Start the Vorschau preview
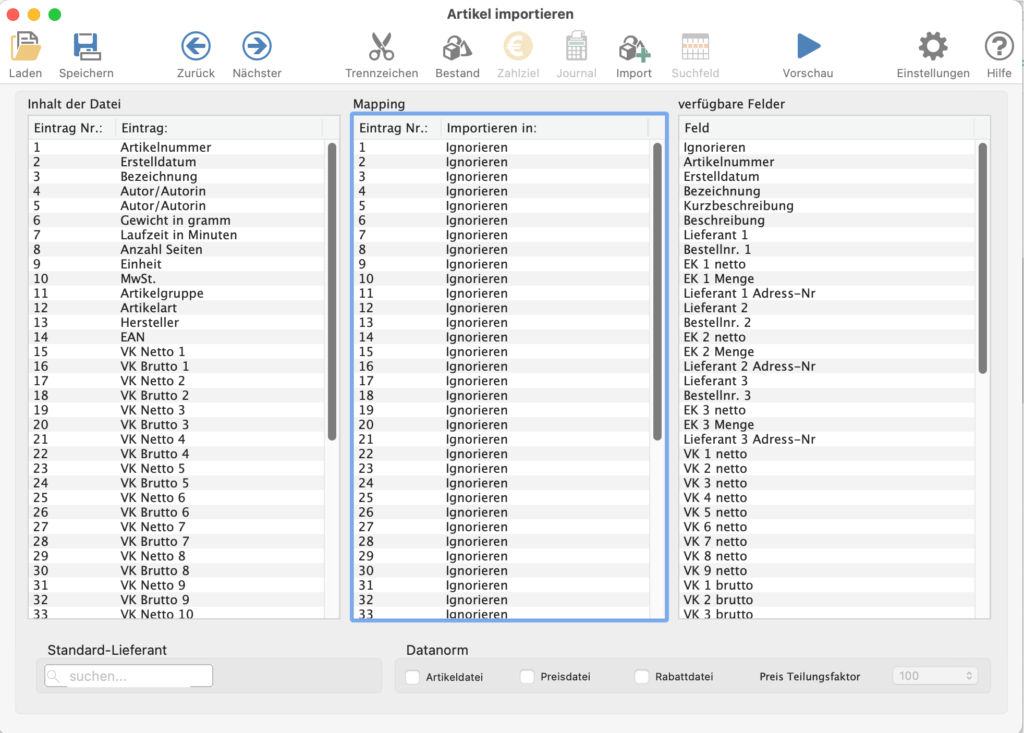 808,46
